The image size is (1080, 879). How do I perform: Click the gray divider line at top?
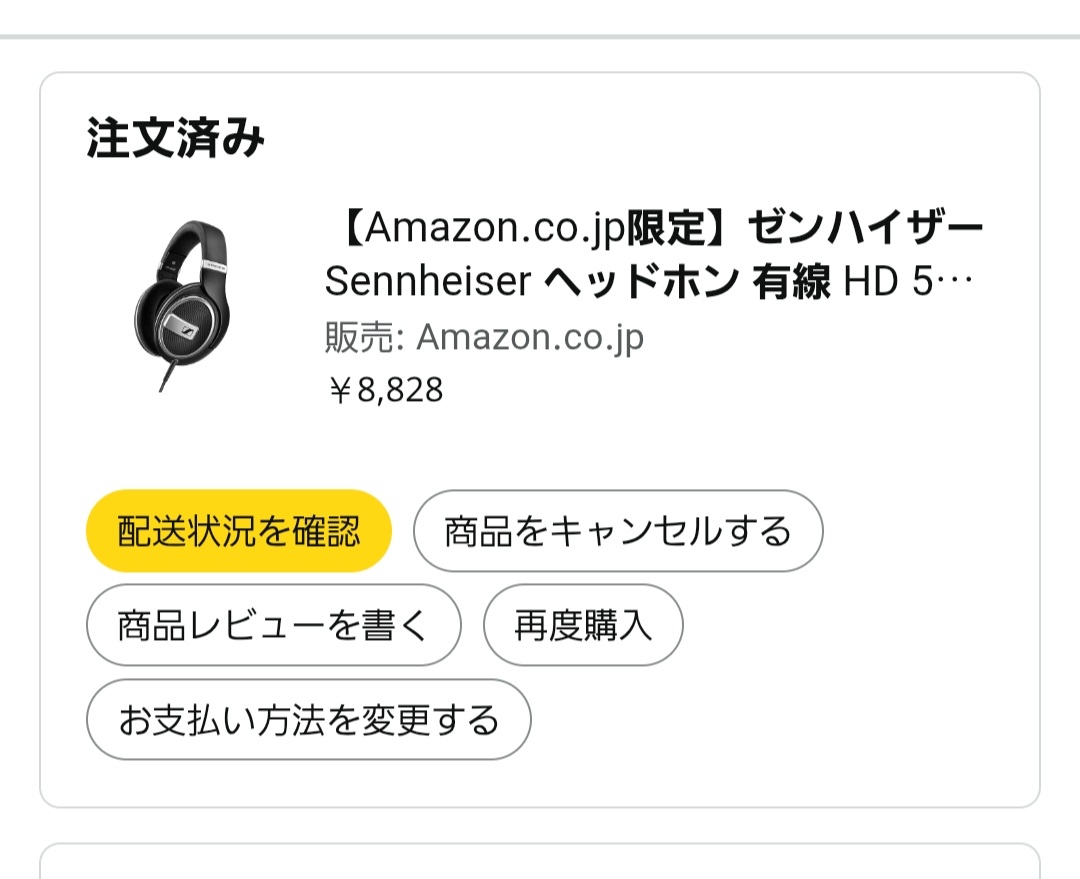(x=540, y=37)
